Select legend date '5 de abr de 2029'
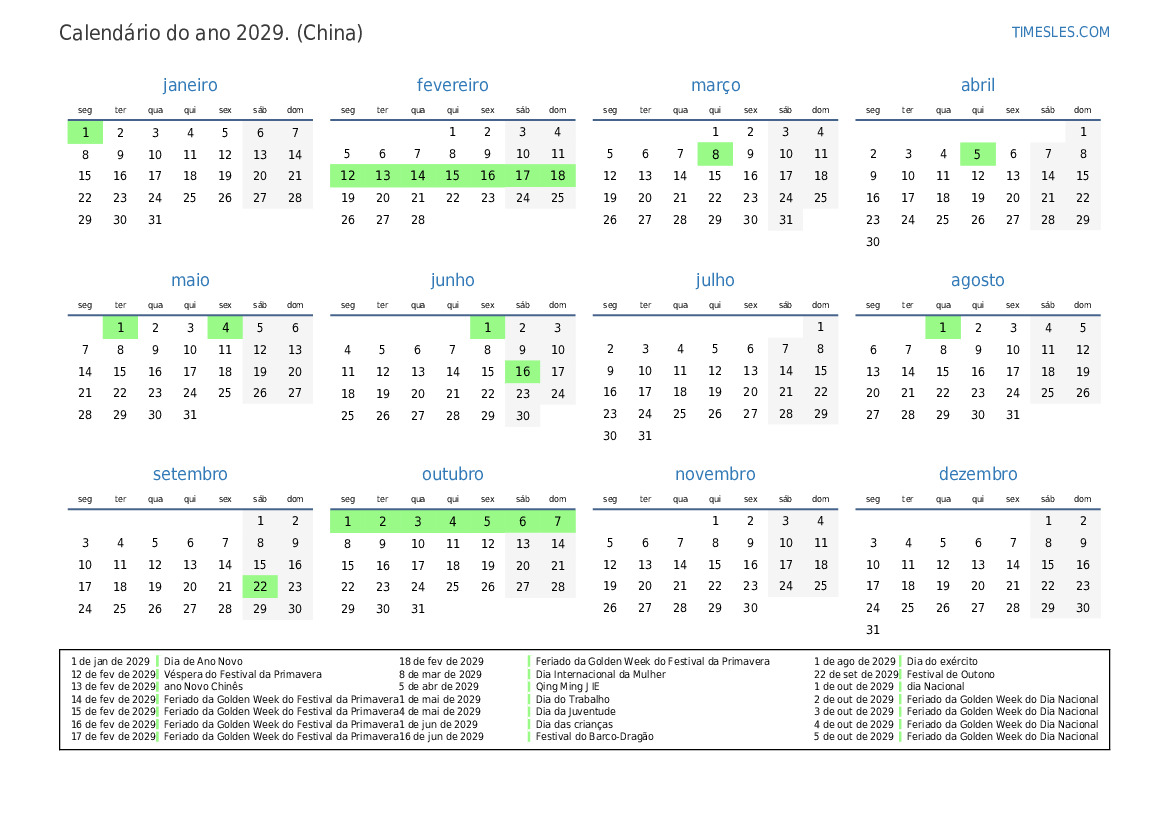 [439, 686]
